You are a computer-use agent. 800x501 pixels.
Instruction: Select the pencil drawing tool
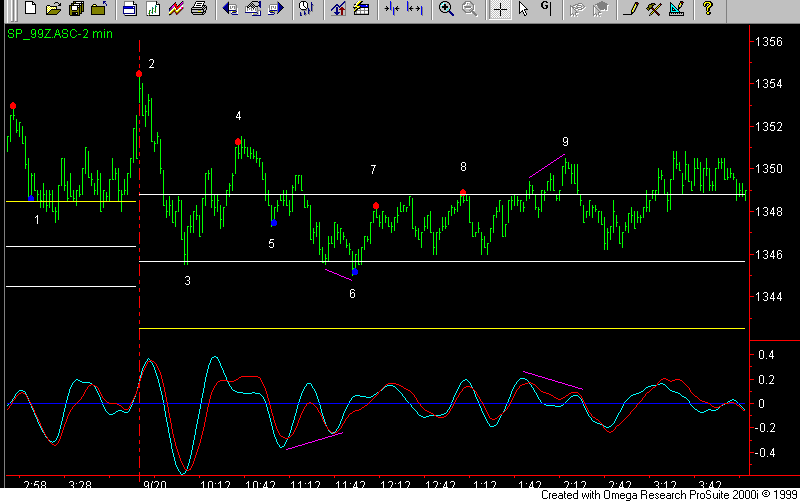click(631, 9)
